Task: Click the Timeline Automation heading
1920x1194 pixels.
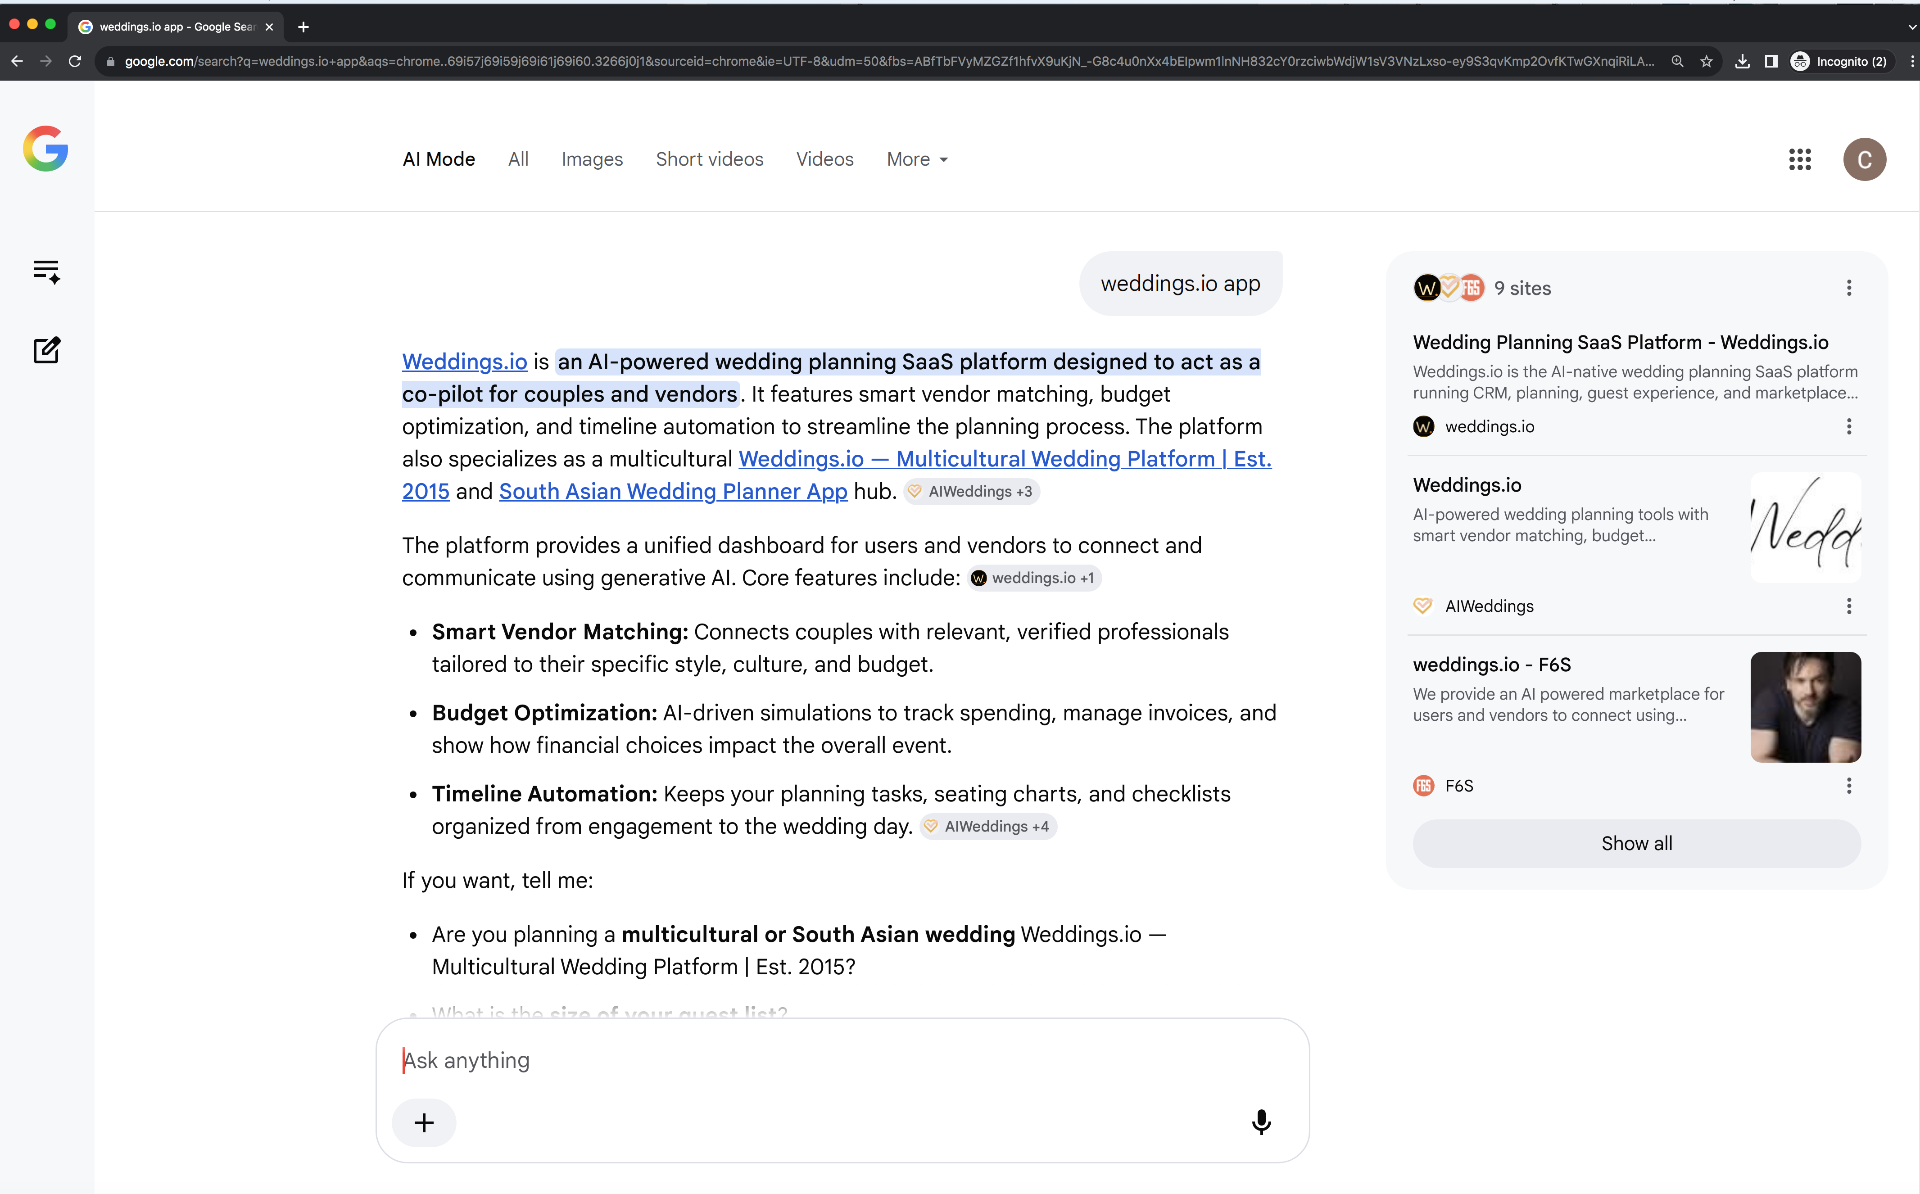Action: (x=544, y=794)
